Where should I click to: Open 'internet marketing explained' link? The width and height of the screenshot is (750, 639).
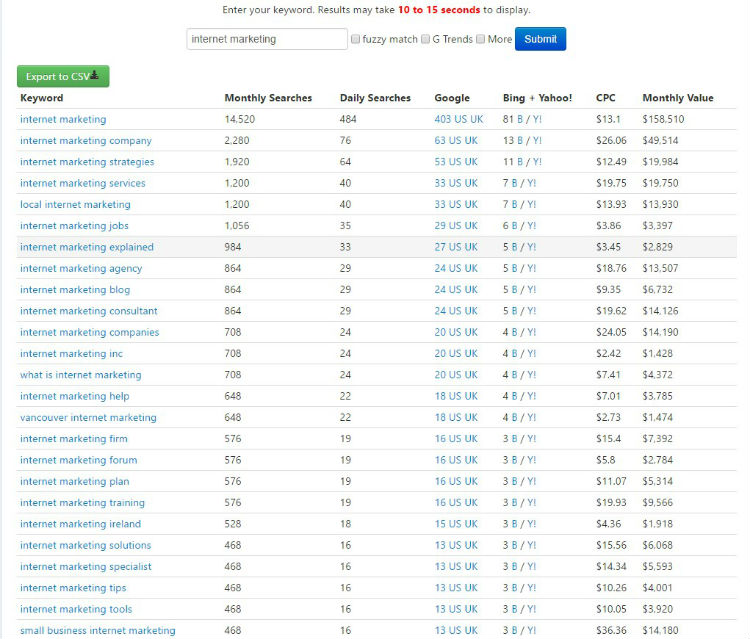point(87,247)
